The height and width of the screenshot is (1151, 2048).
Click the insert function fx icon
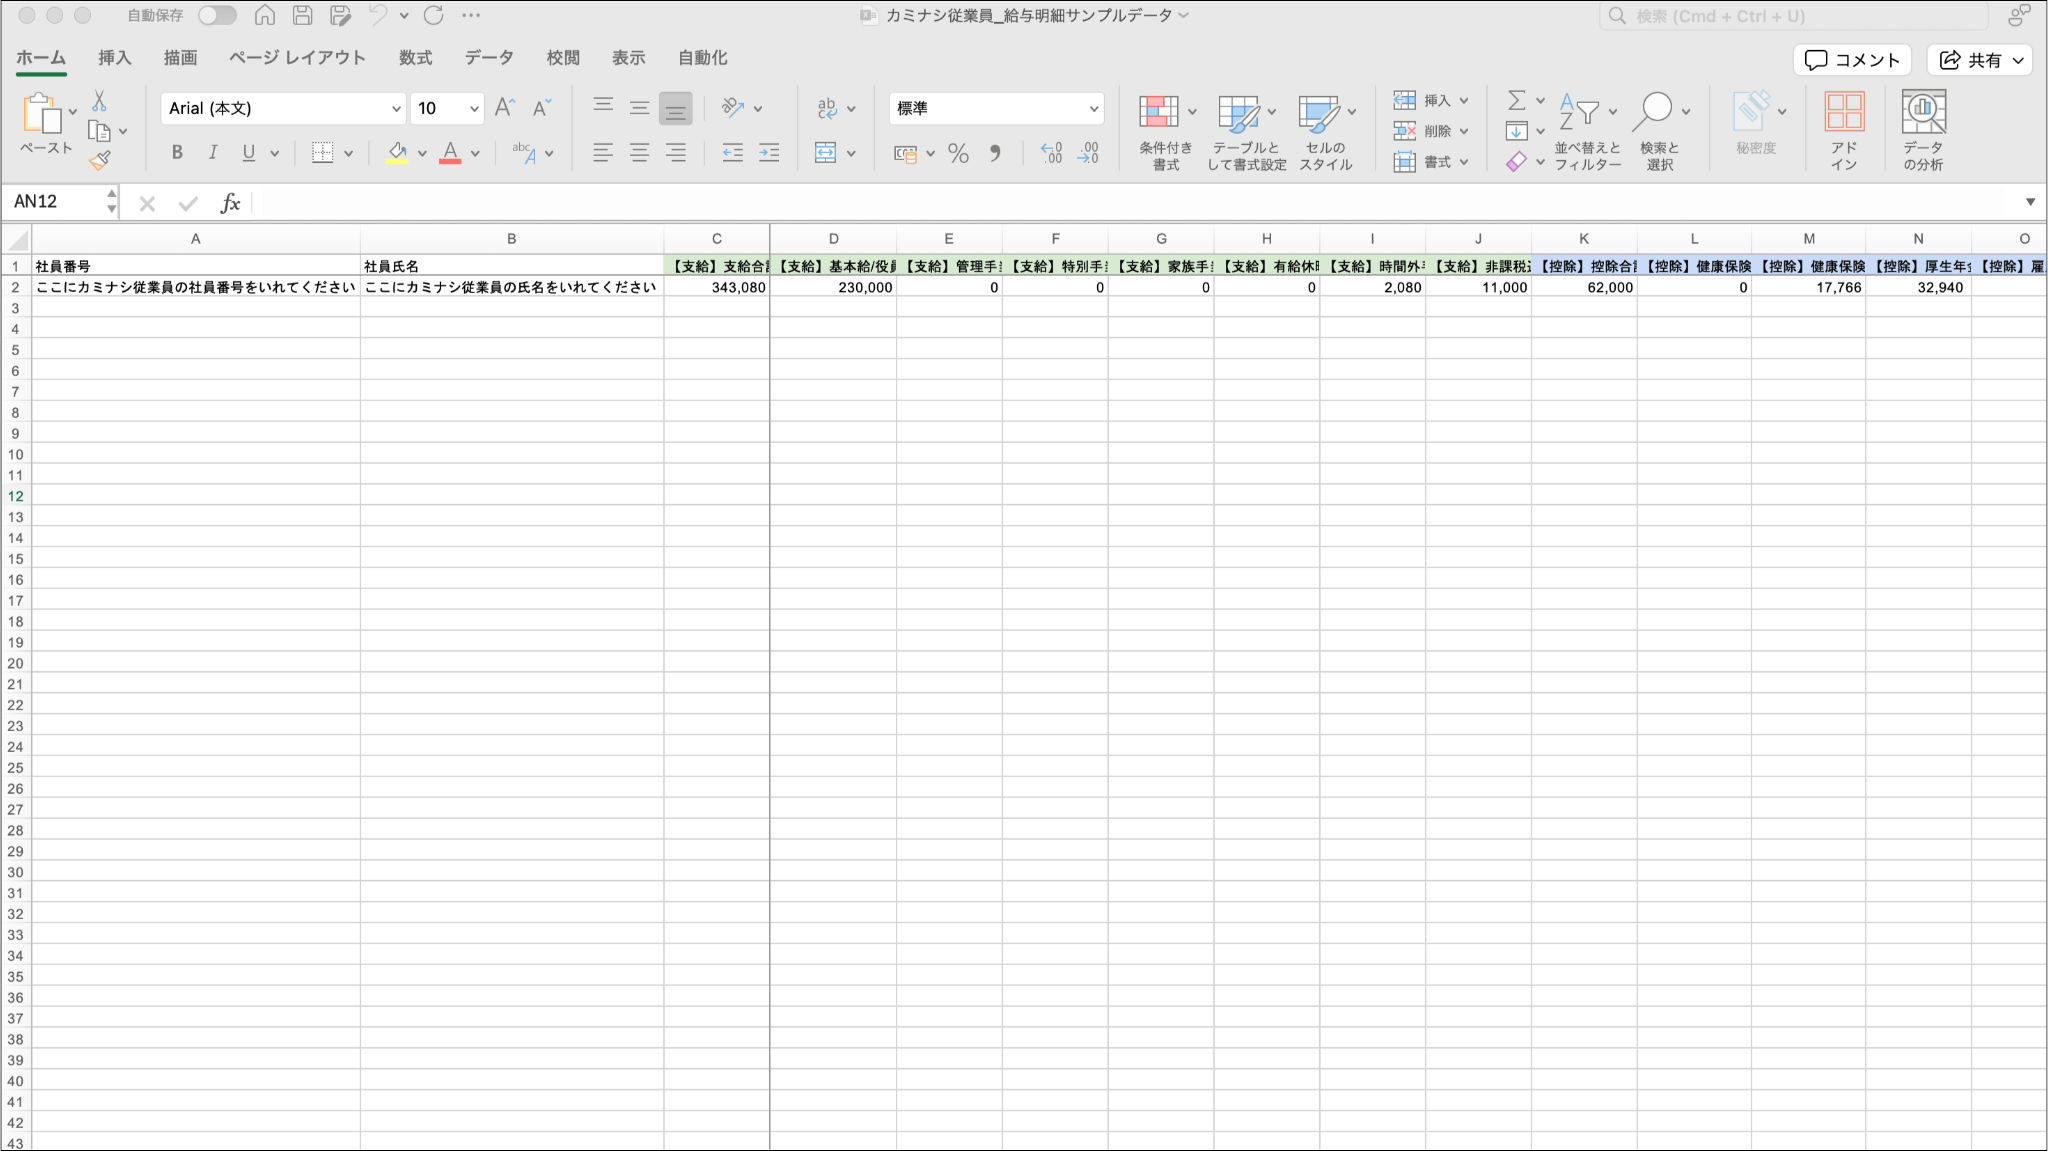230,203
